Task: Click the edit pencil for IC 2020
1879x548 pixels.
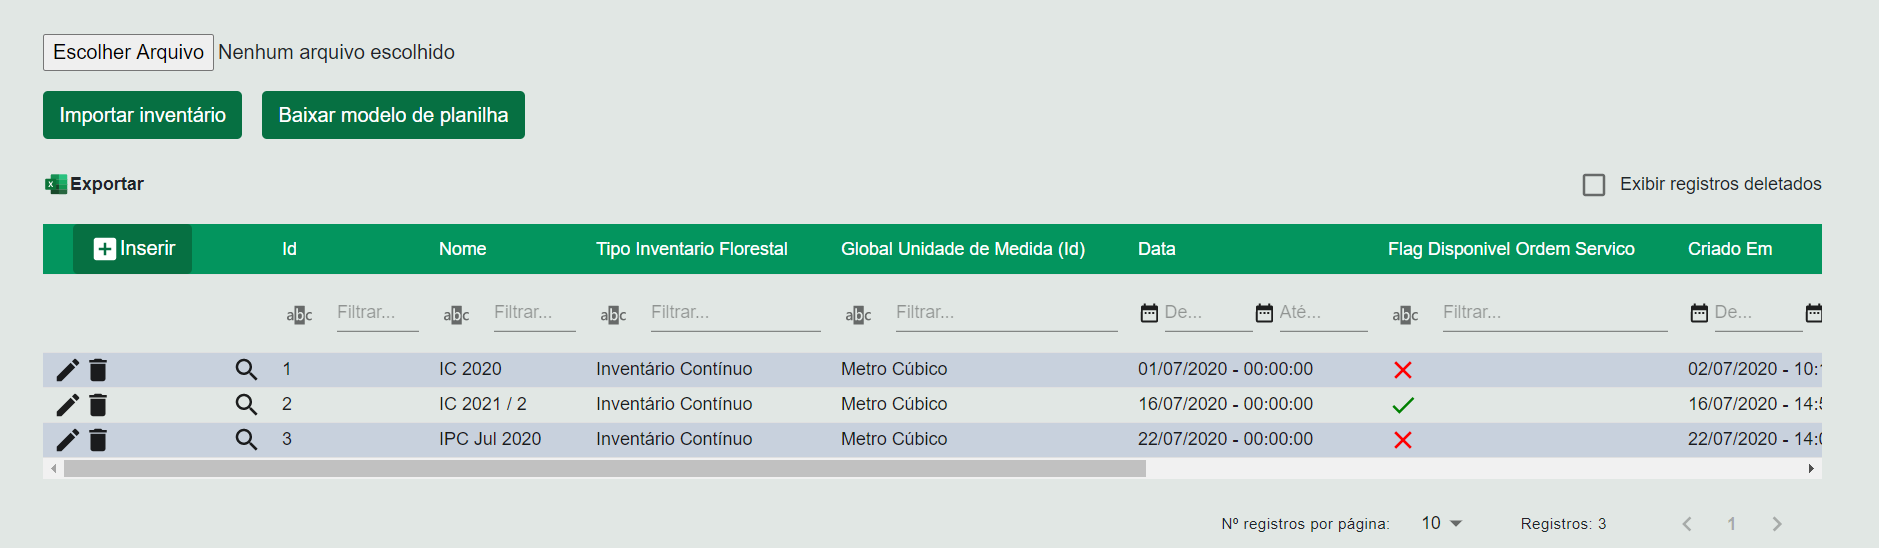Action: [67, 370]
